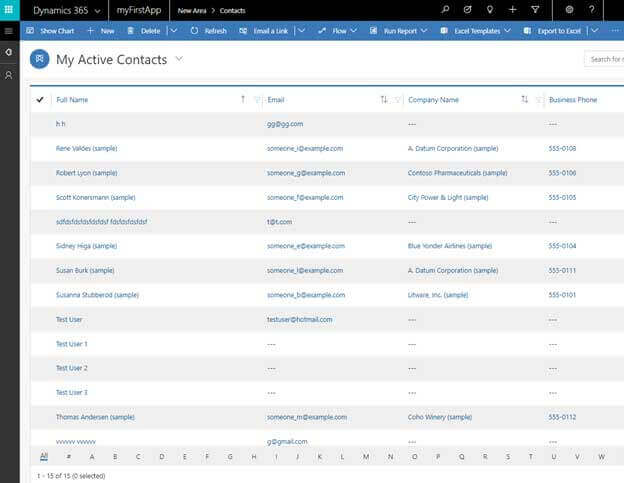
Task: Open the Delete split-button dropdown arrow
Action: click(x=173, y=31)
